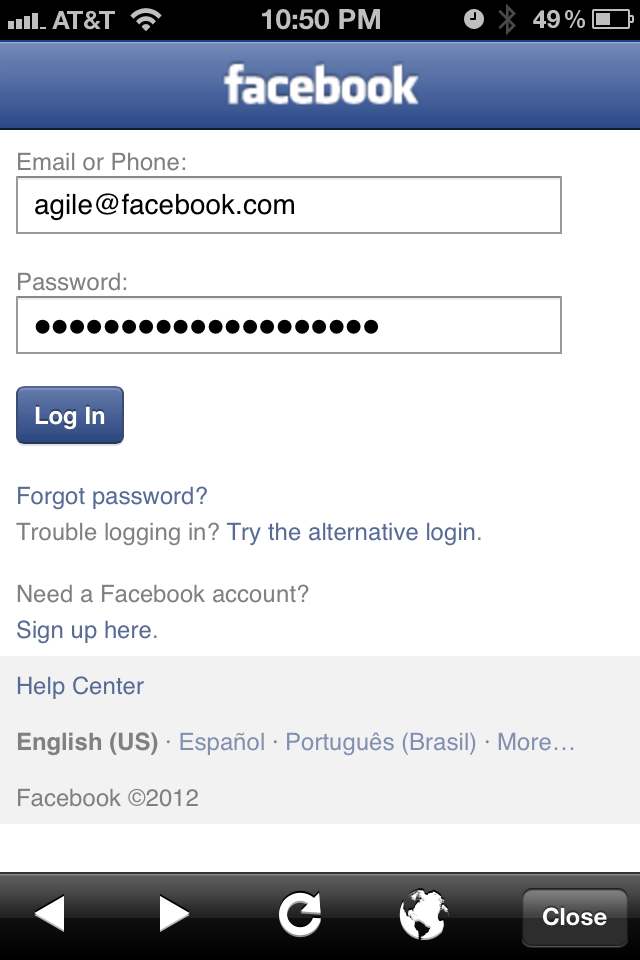Tap the browser back arrow icon

(50, 914)
